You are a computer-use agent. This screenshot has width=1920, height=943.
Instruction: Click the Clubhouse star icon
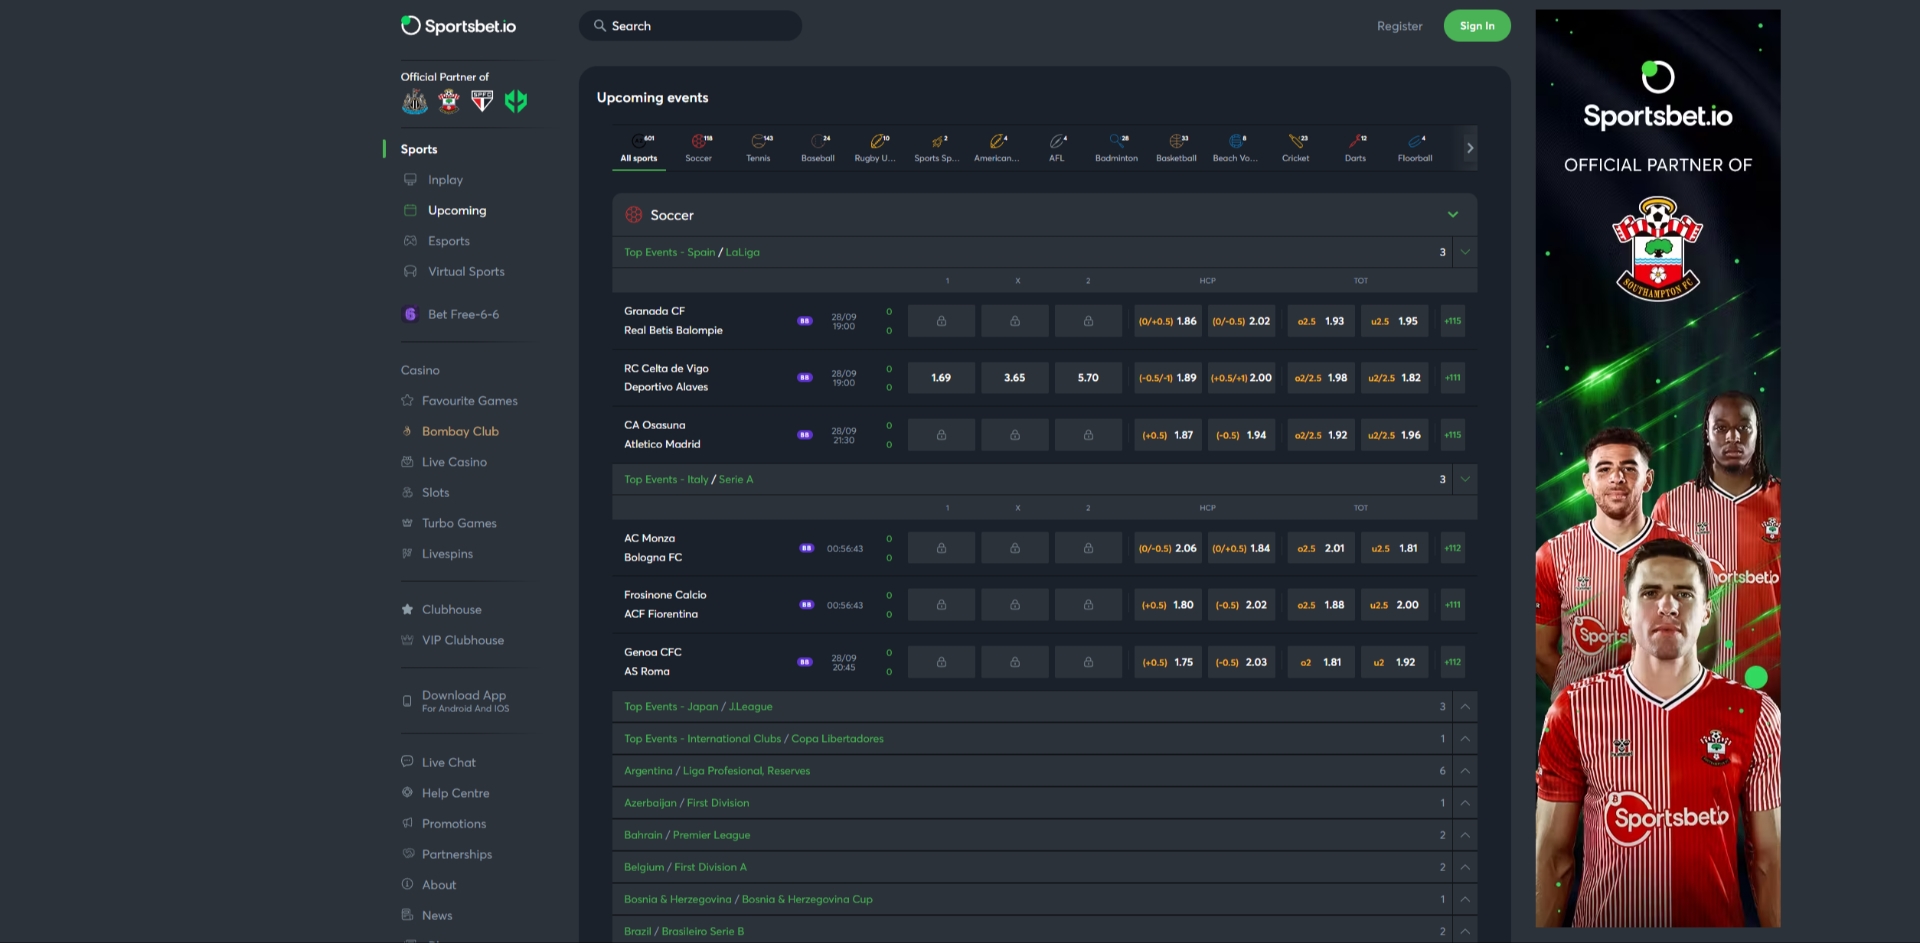click(407, 609)
